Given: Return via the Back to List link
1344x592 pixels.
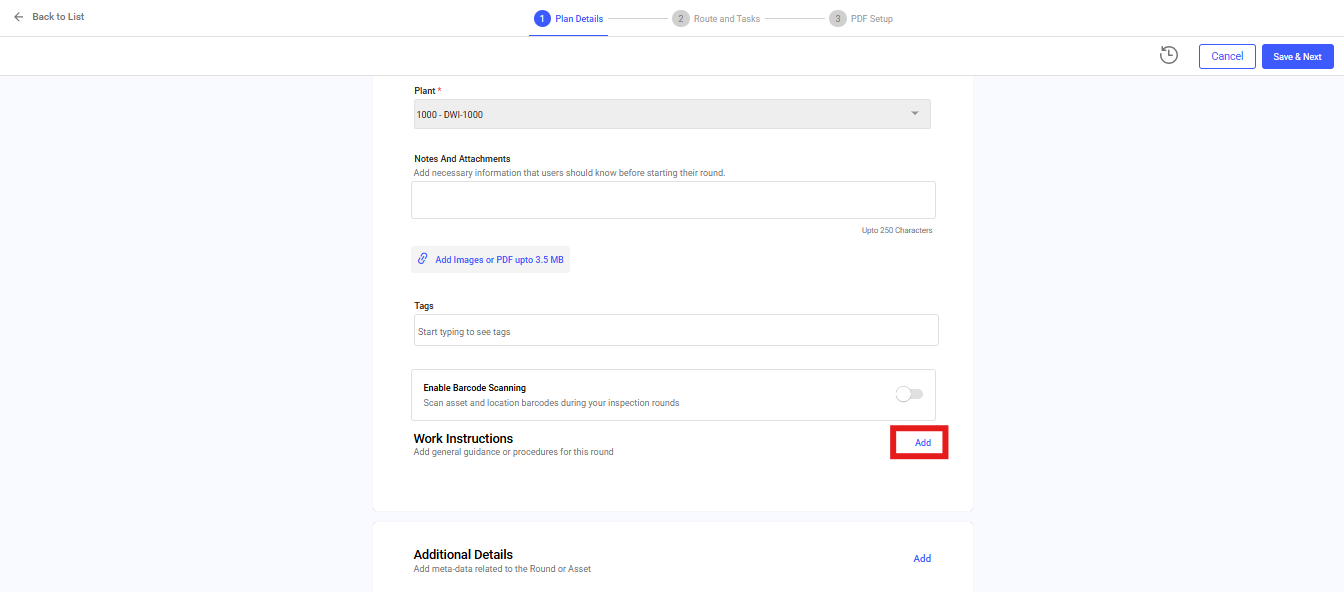Looking at the screenshot, I should pos(58,17).
